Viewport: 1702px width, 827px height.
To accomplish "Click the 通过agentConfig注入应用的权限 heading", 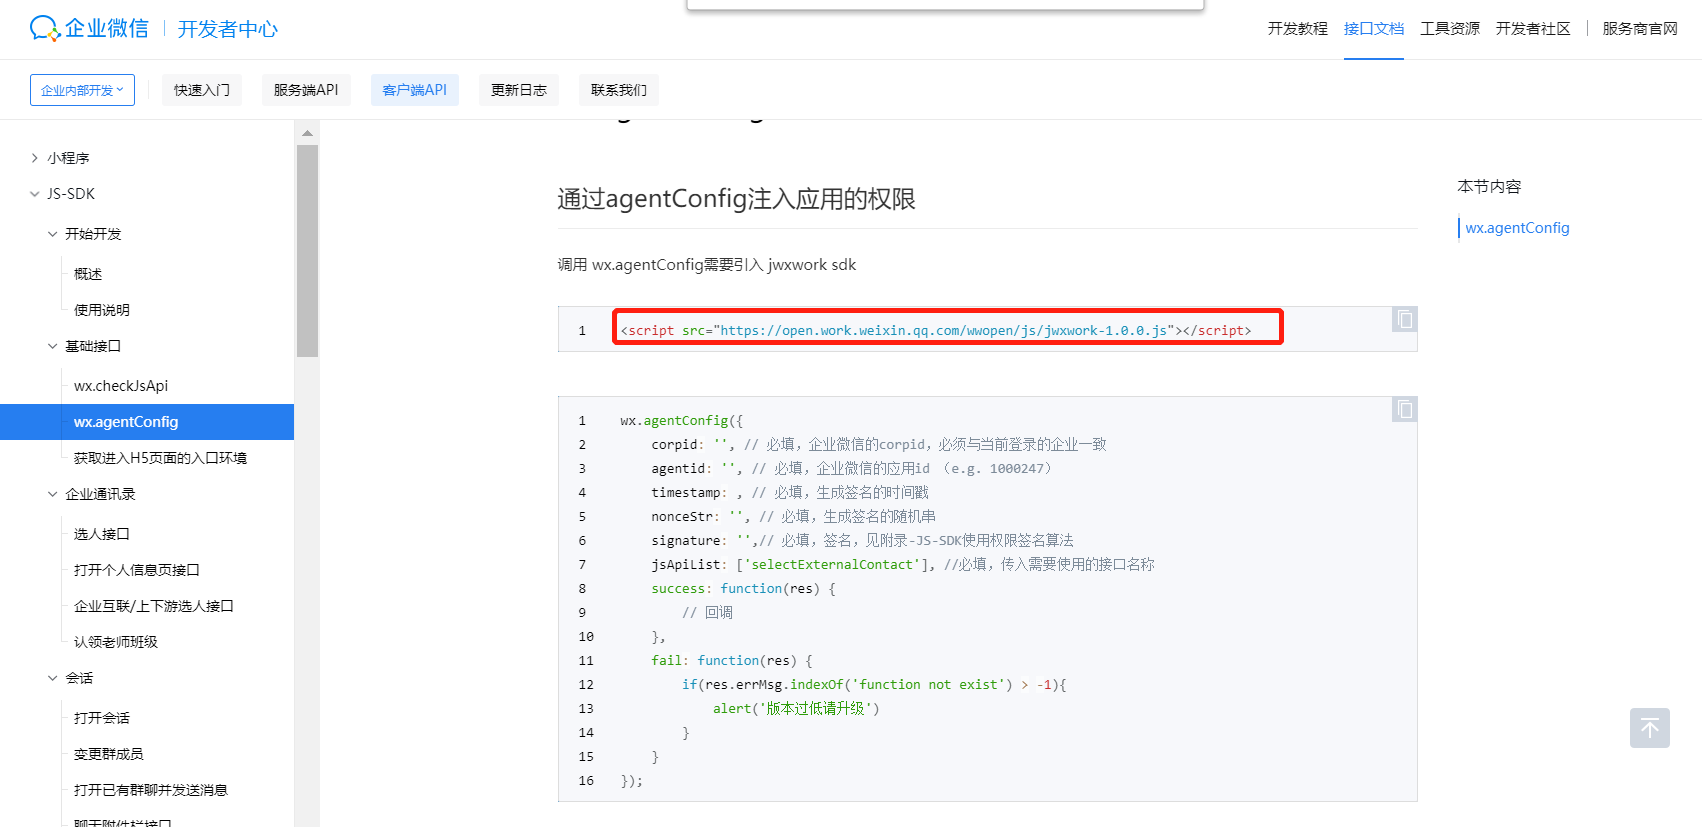I will (736, 199).
